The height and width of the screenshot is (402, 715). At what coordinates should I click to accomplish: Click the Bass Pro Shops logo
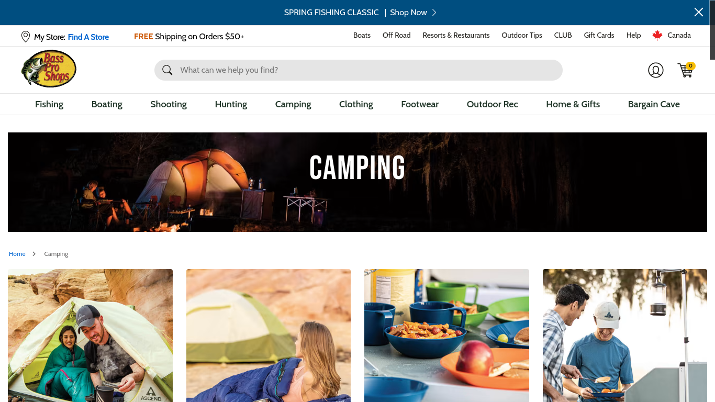[x=49, y=69]
